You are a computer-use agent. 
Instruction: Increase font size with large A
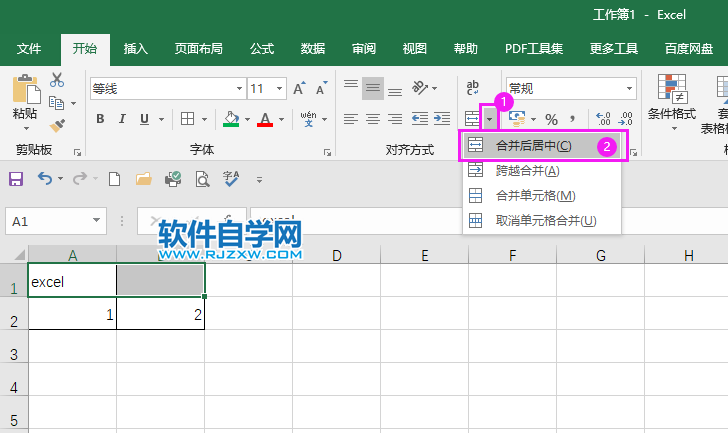point(299,88)
